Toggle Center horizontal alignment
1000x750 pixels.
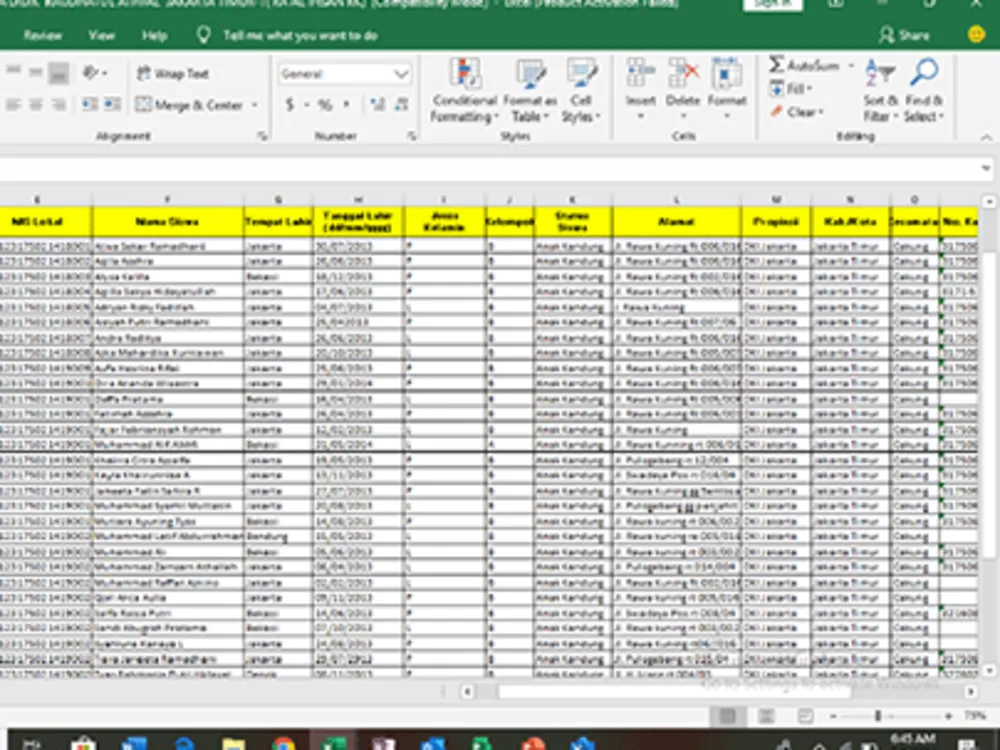pos(36,104)
